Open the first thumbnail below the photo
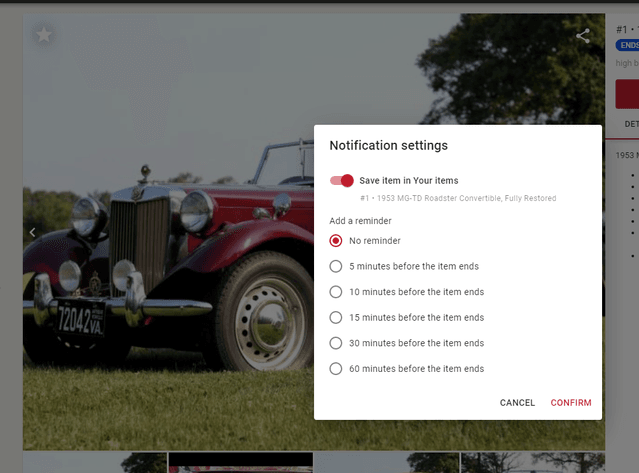639x473 pixels. coord(95,462)
